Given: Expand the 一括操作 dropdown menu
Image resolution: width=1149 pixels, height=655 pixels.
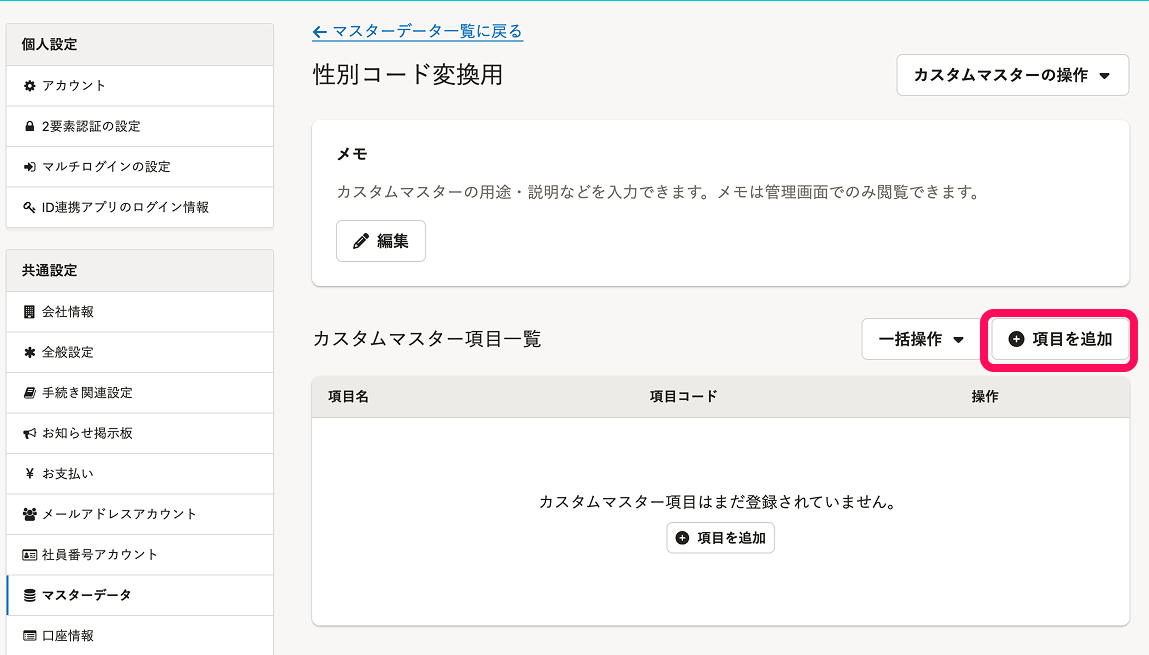Looking at the screenshot, I should [x=921, y=339].
